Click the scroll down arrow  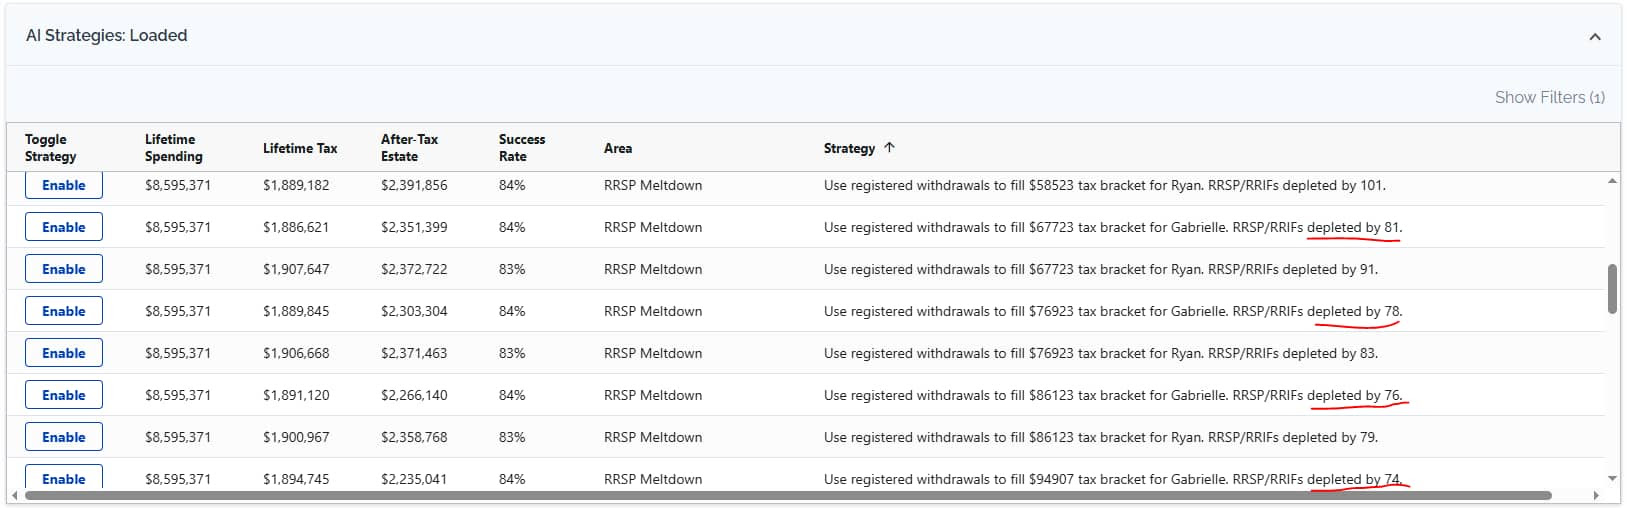pos(1611,479)
